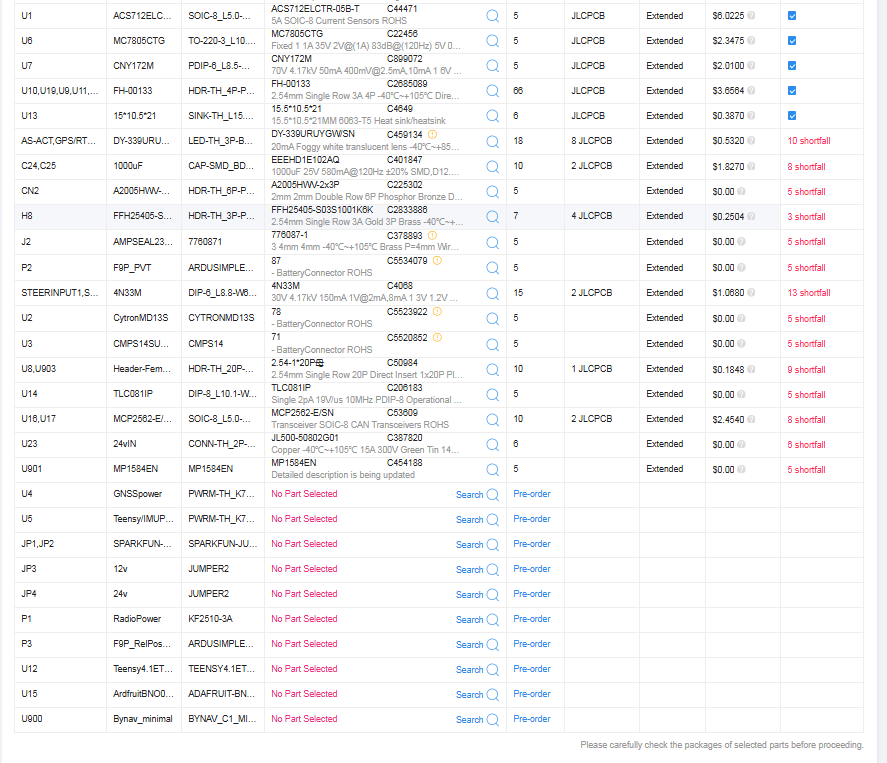Click the warning icon beside C5520852
The width and height of the screenshot is (887, 763).
coord(437,338)
